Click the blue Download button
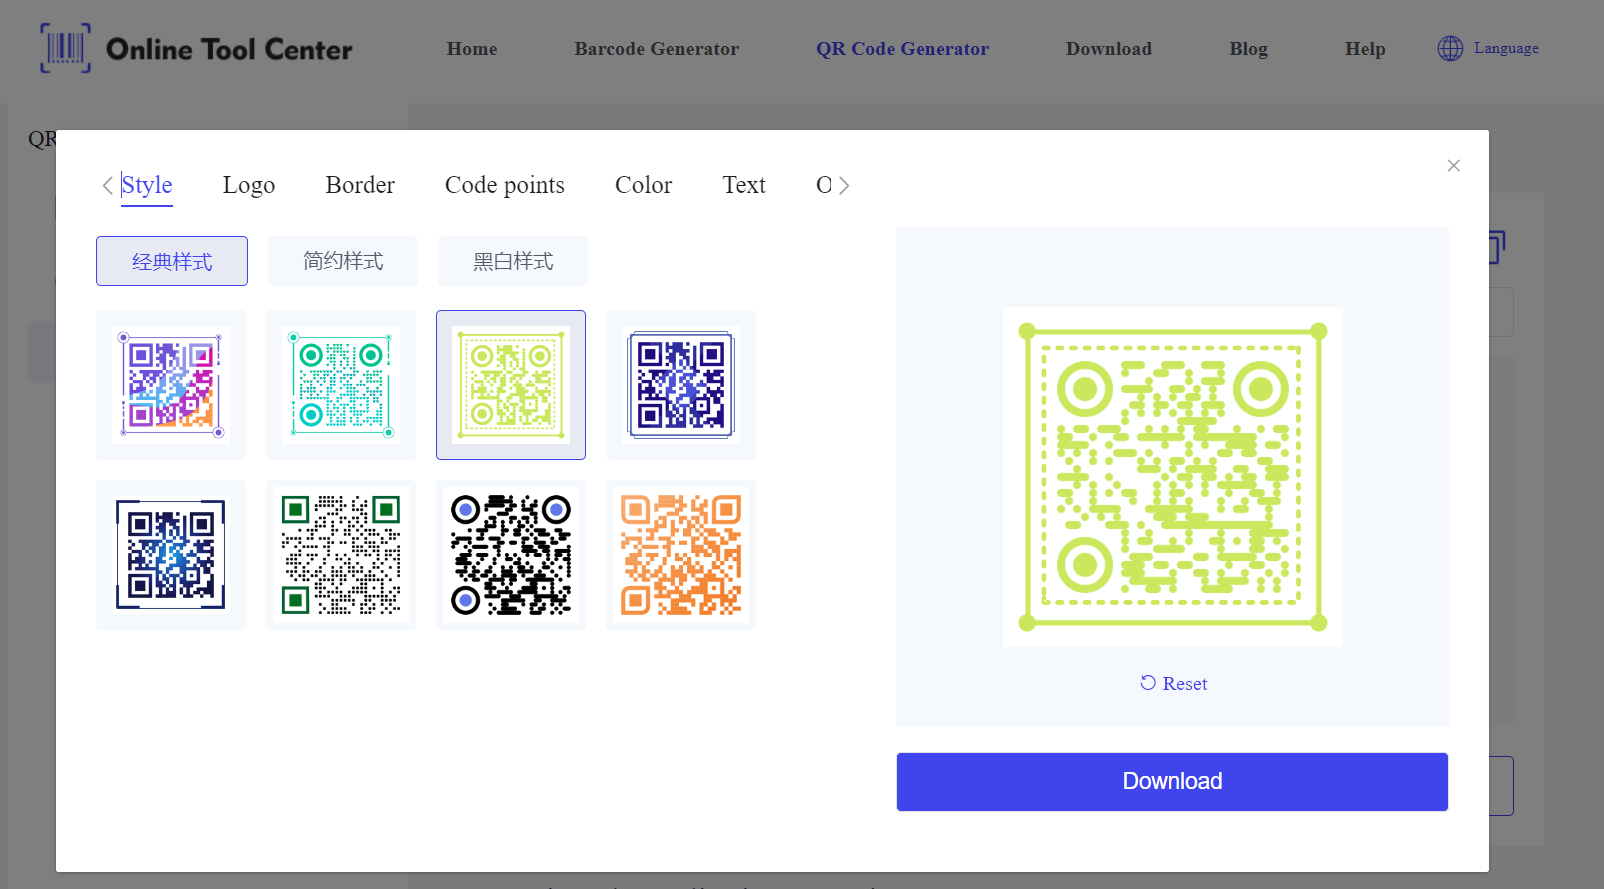Image resolution: width=1604 pixels, height=889 pixels. [1172, 782]
